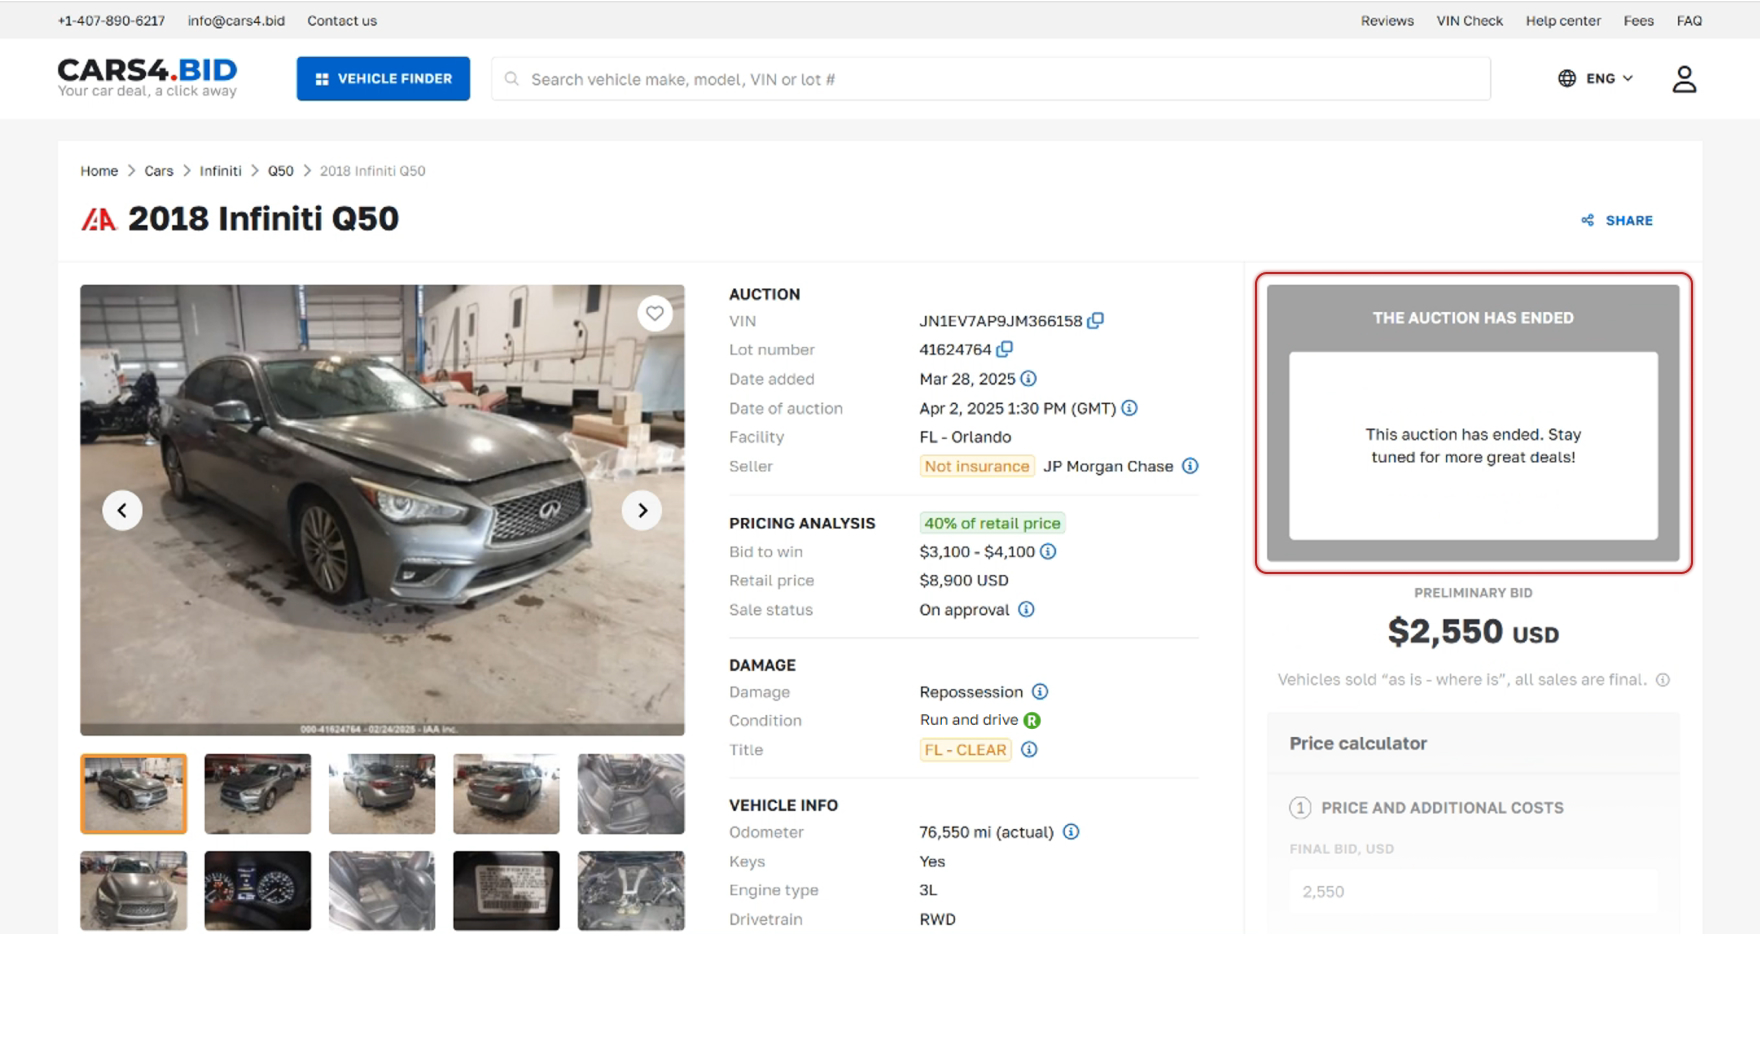Viewport: 1760px width, 1040px height.
Task: Click the VEHICLE FINDER button
Action: (383, 79)
